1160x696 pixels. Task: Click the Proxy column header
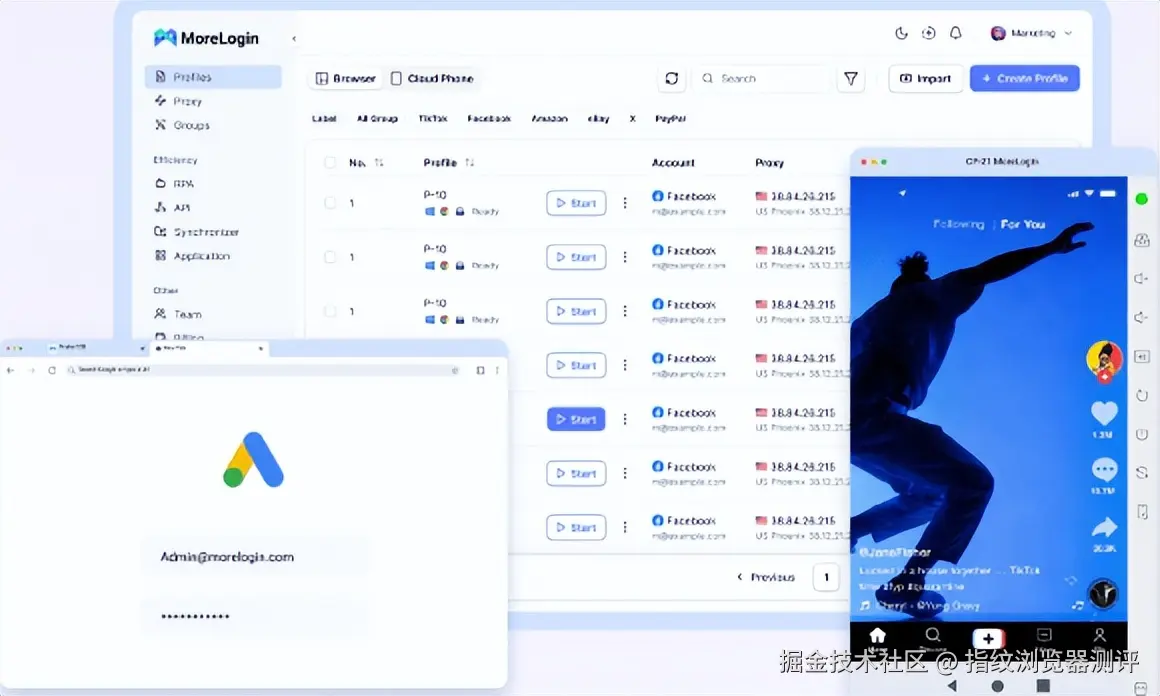[769, 163]
